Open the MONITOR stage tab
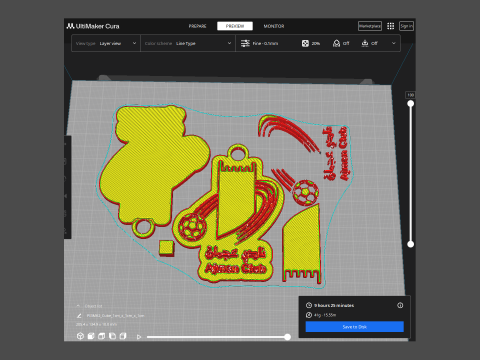The width and height of the screenshot is (480, 360). pyautogui.click(x=274, y=26)
